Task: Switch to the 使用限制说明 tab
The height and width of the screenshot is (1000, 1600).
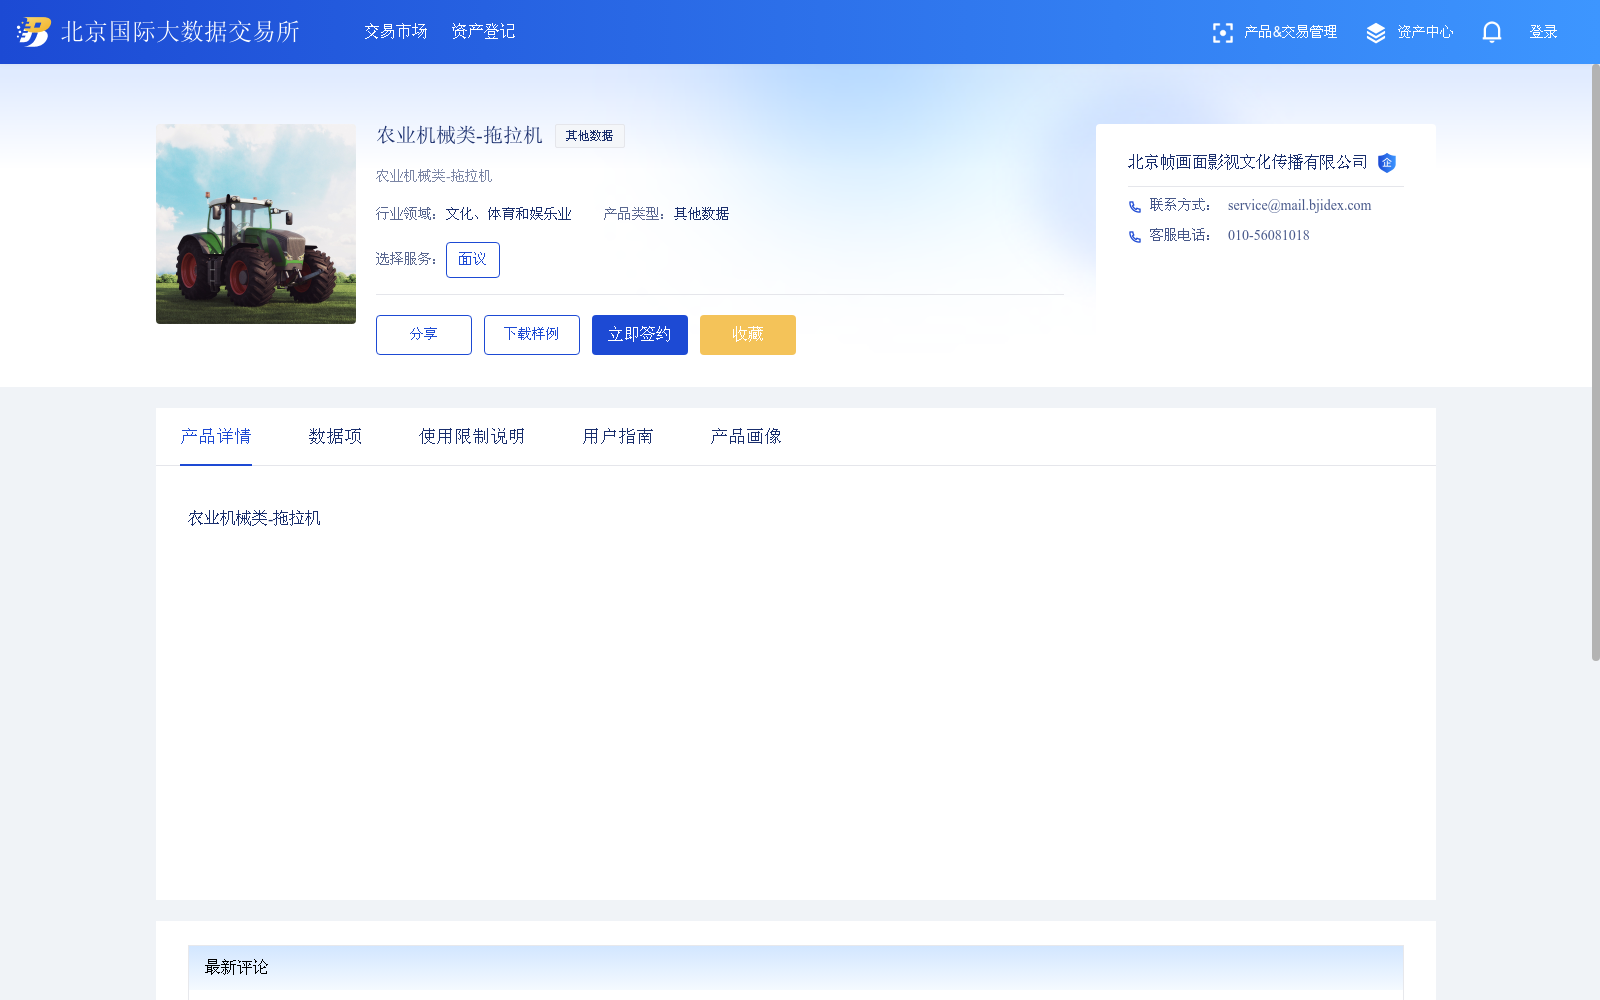Action: click(x=472, y=437)
